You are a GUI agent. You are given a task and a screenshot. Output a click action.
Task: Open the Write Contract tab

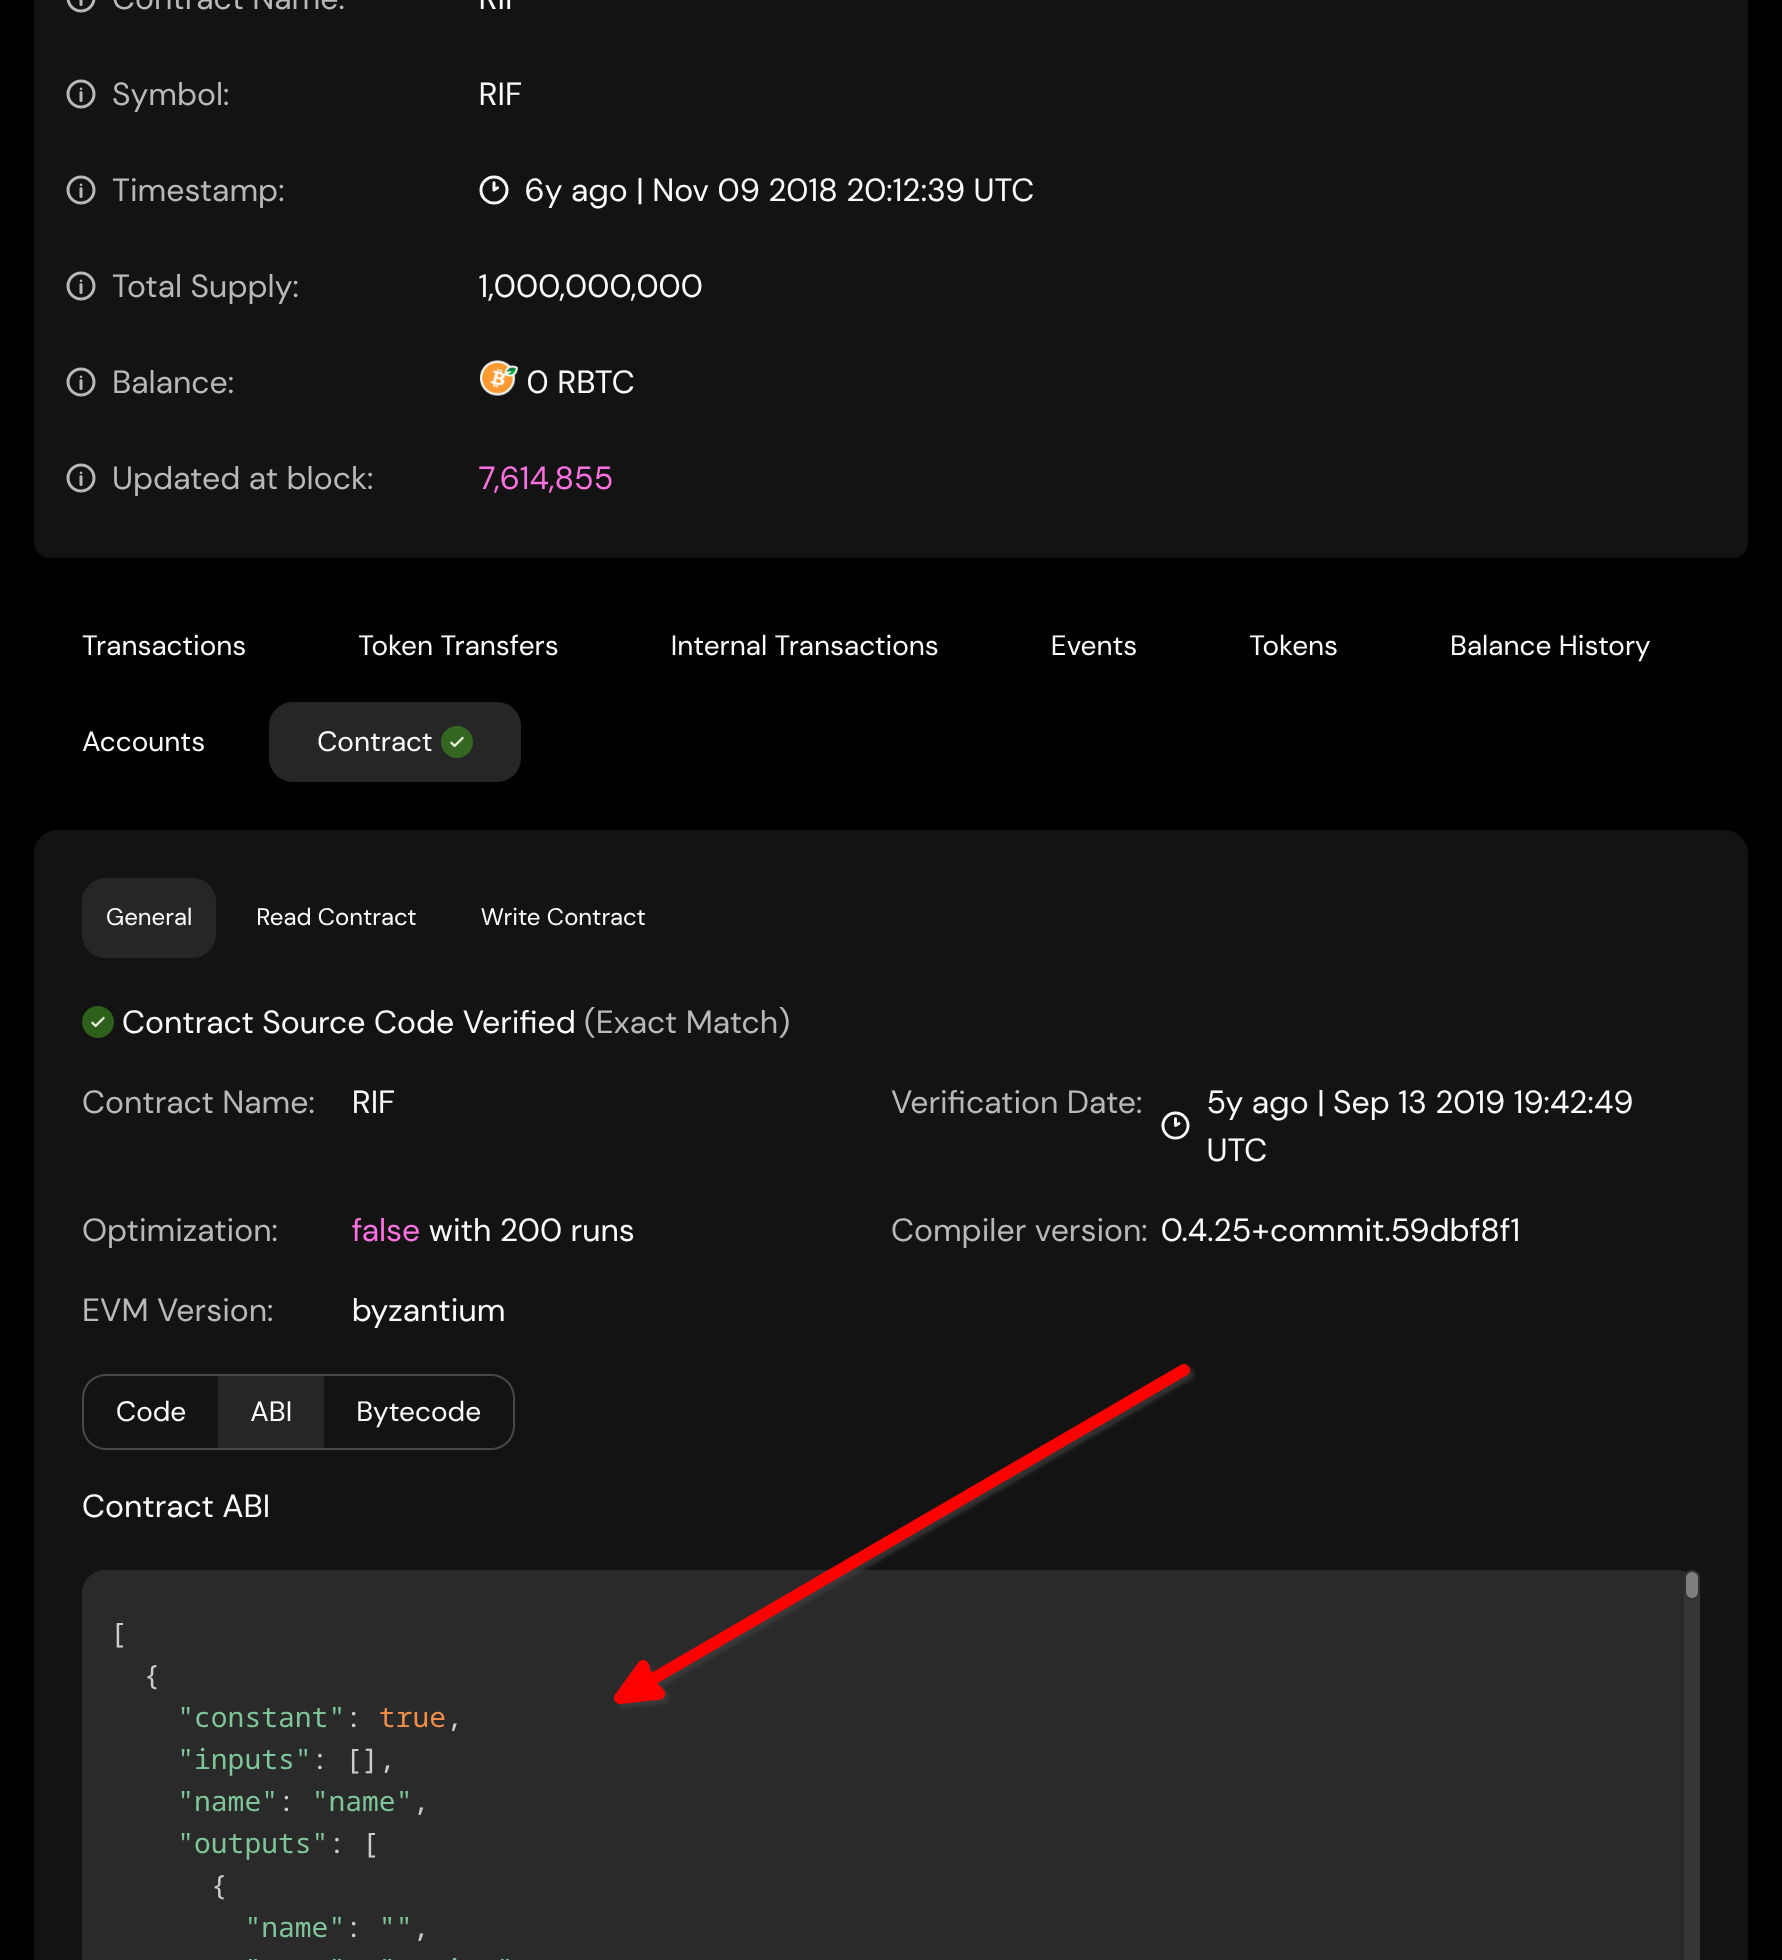tap(563, 917)
